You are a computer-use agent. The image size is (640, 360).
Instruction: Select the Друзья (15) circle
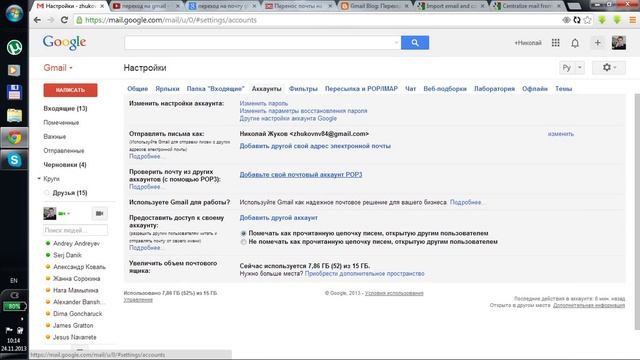tap(70, 193)
